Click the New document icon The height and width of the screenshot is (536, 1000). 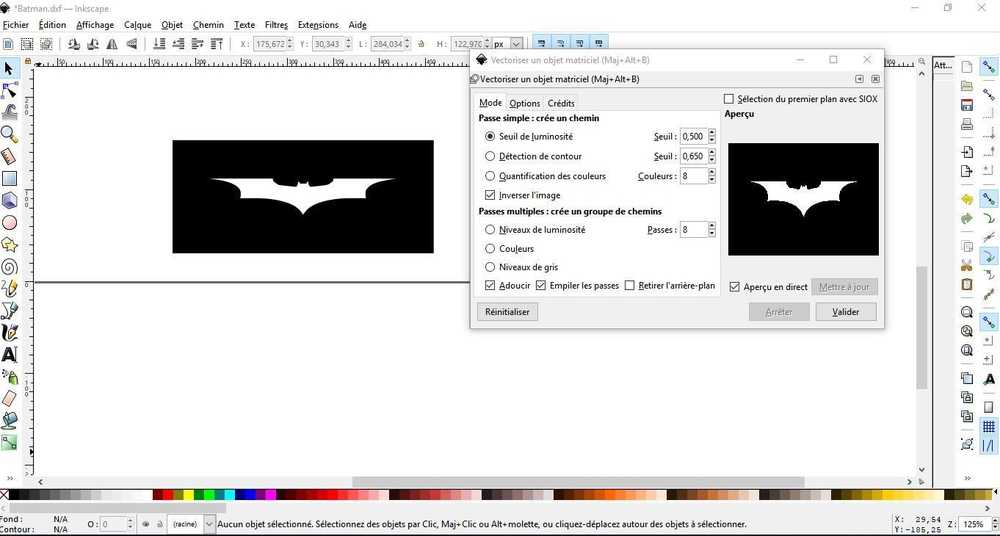click(967, 67)
